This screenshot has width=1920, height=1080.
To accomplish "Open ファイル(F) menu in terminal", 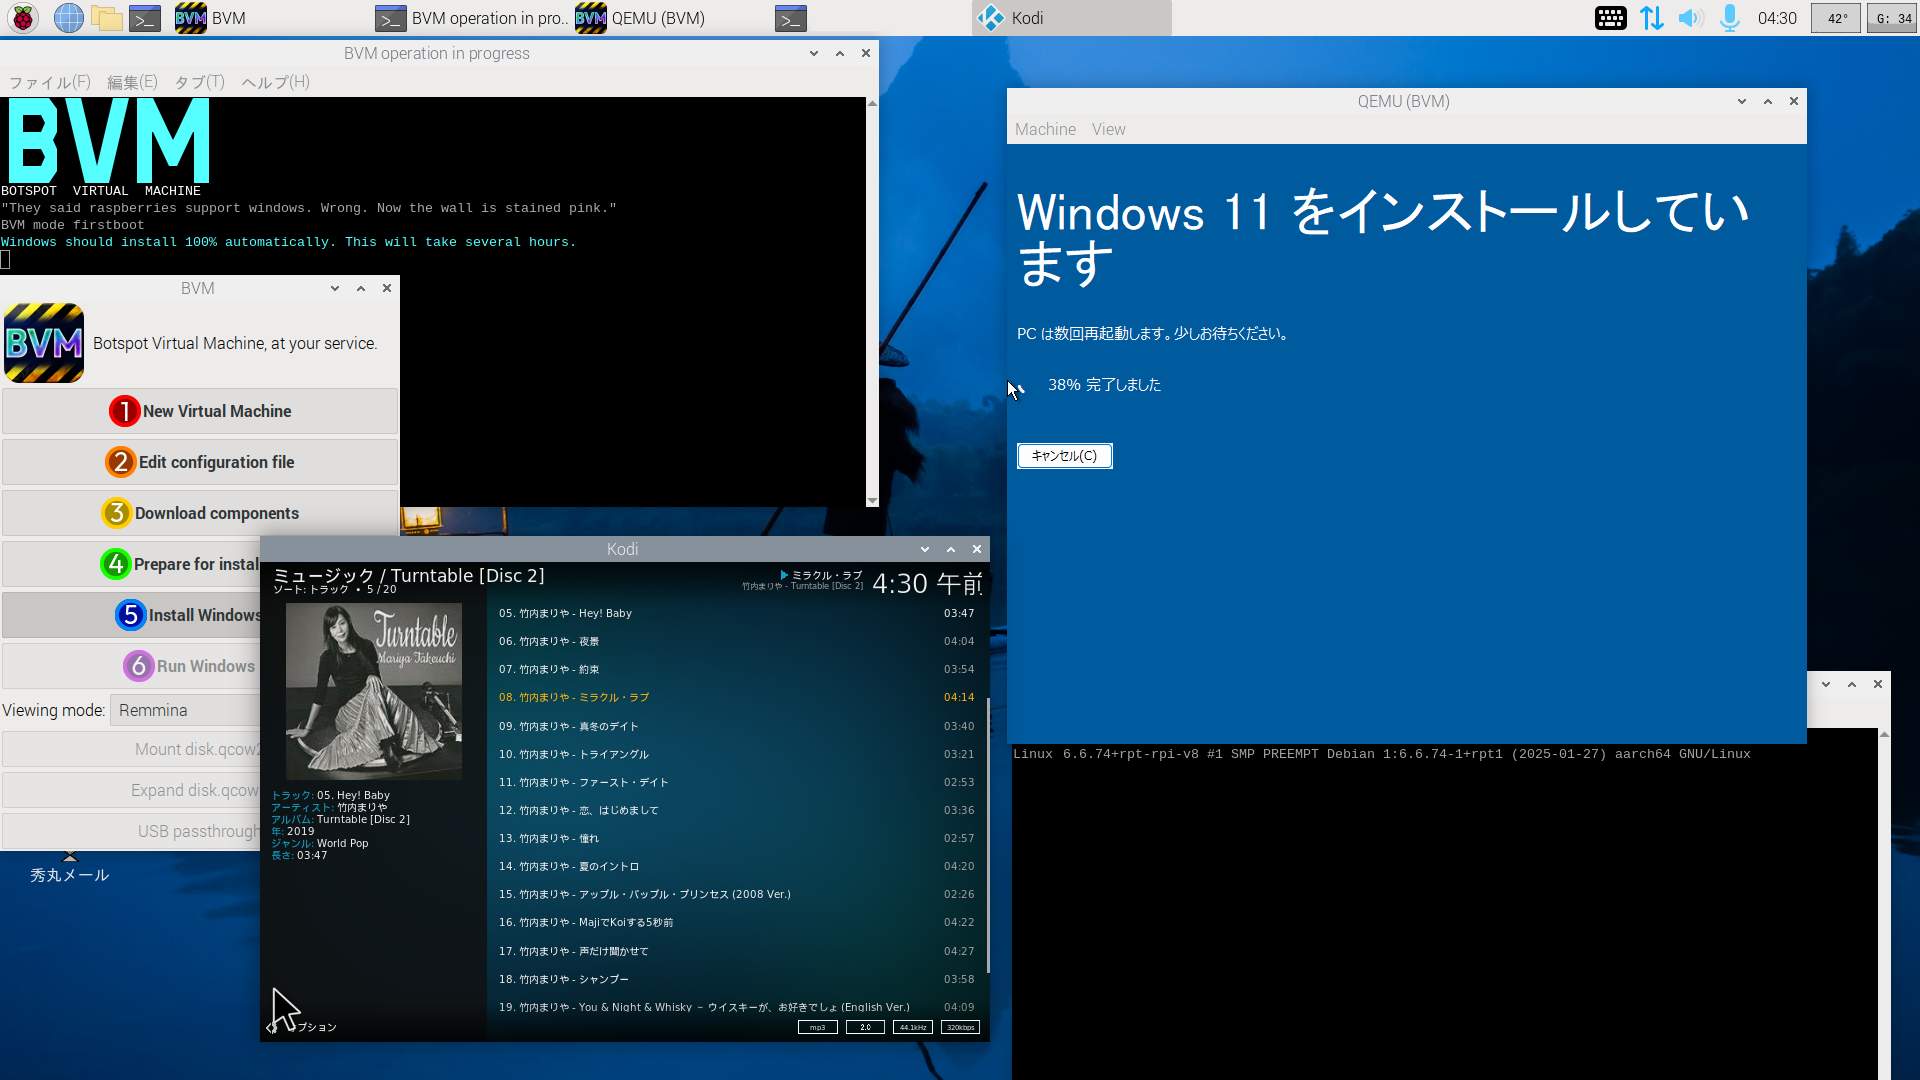I will 50,82.
